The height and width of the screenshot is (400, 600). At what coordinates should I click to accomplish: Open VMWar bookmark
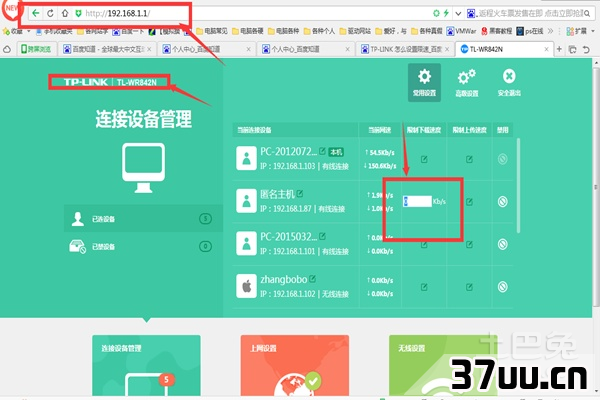pos(461,31)
